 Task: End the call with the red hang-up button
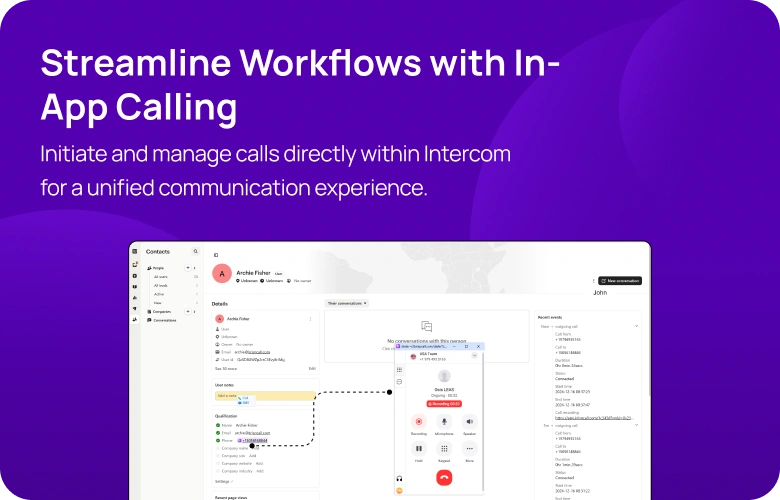pyautogui.click(x=444, y=478)
